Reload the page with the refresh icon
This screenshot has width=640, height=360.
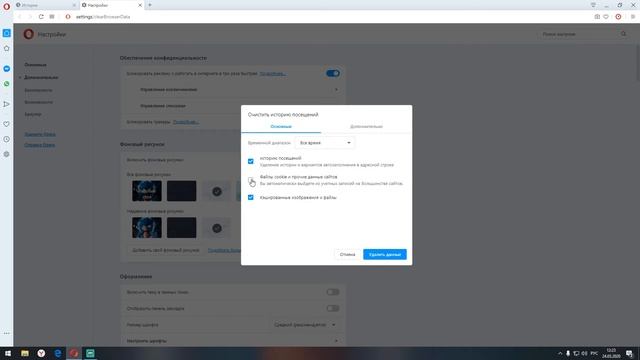pos(41,17)
